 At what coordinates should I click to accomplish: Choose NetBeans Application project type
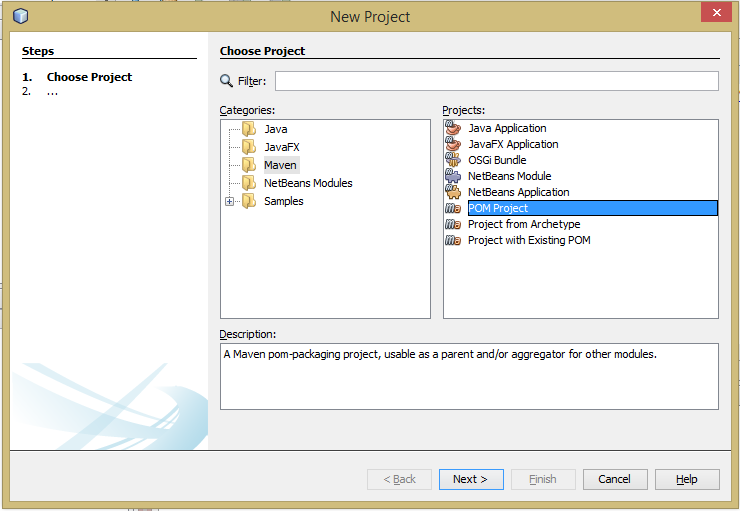tap(519, 192)
